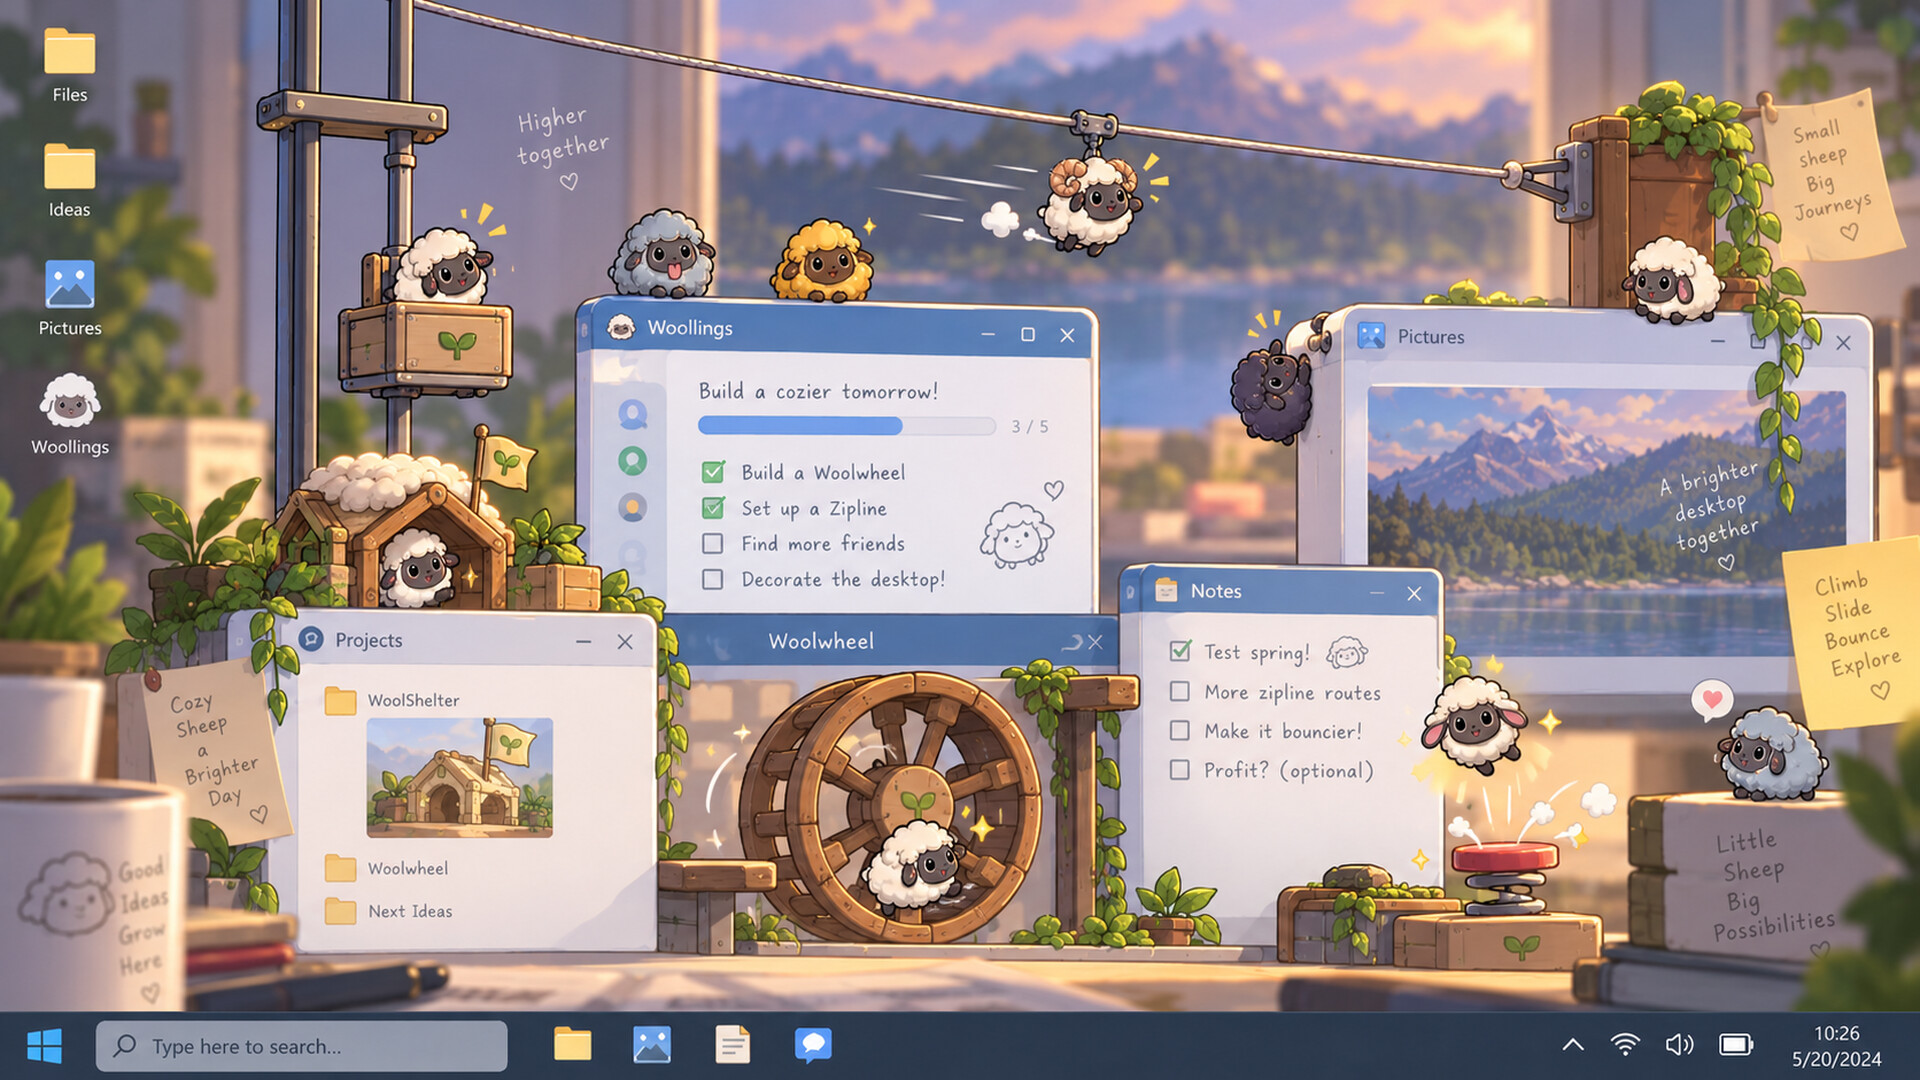Viewport: 1920px width, 1080px height.
Task: Click the WoolShelter preview thumbnail
Action: click(459, 777)
